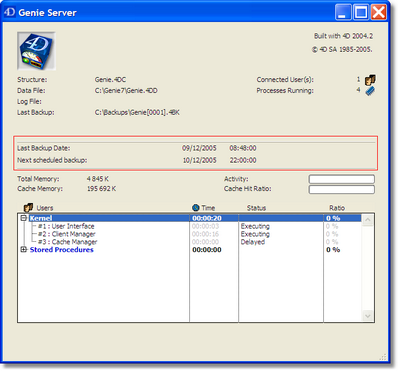The width and height of the screenshot is (398, 371).
Task: Click Cache Memory value 195 692 K
Action: 101,189
